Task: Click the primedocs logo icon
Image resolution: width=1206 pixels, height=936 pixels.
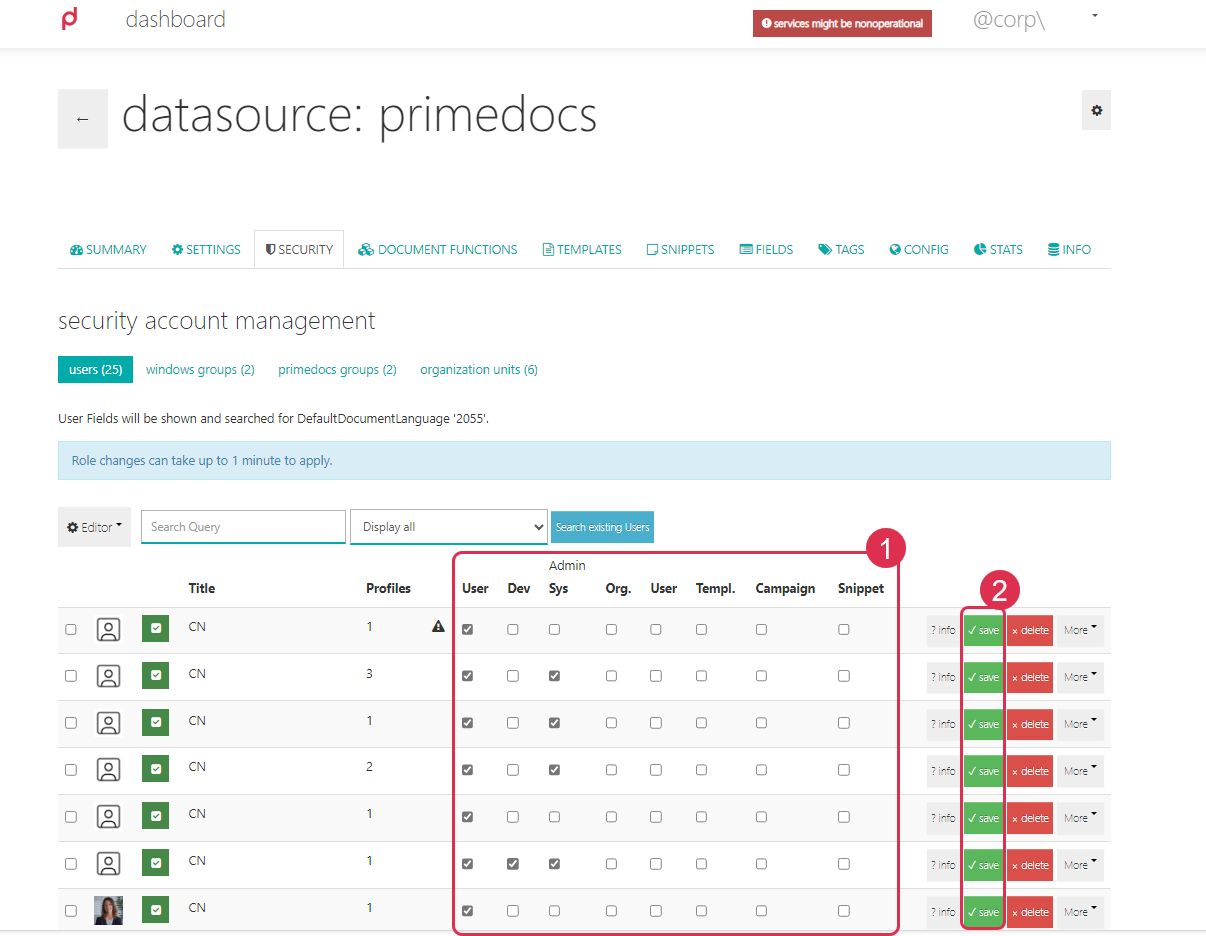Action: pos(69,19)
